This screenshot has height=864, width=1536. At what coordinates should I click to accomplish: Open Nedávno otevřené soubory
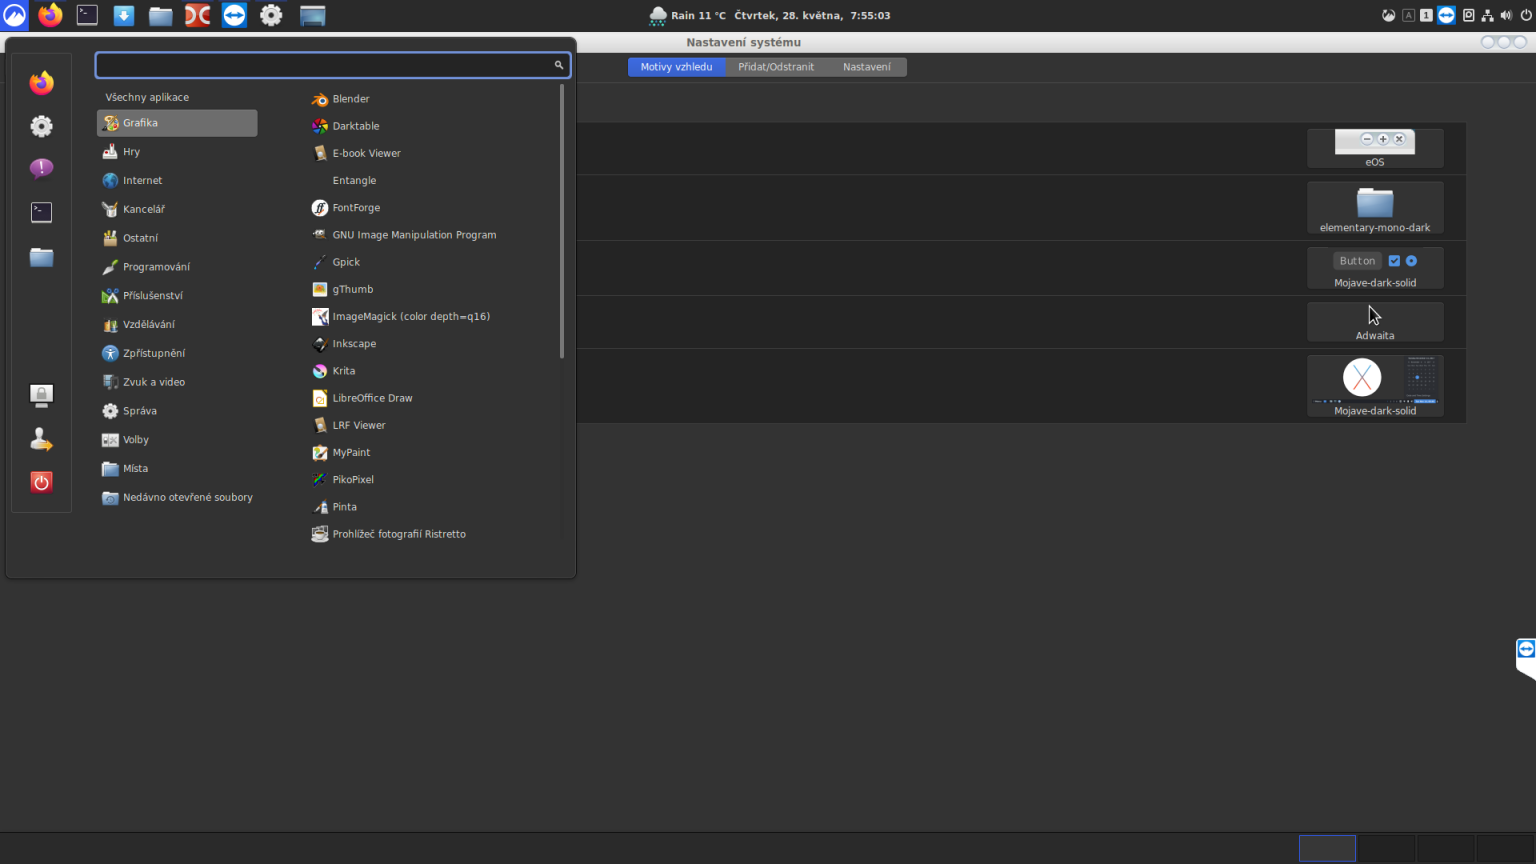(187, 497)
